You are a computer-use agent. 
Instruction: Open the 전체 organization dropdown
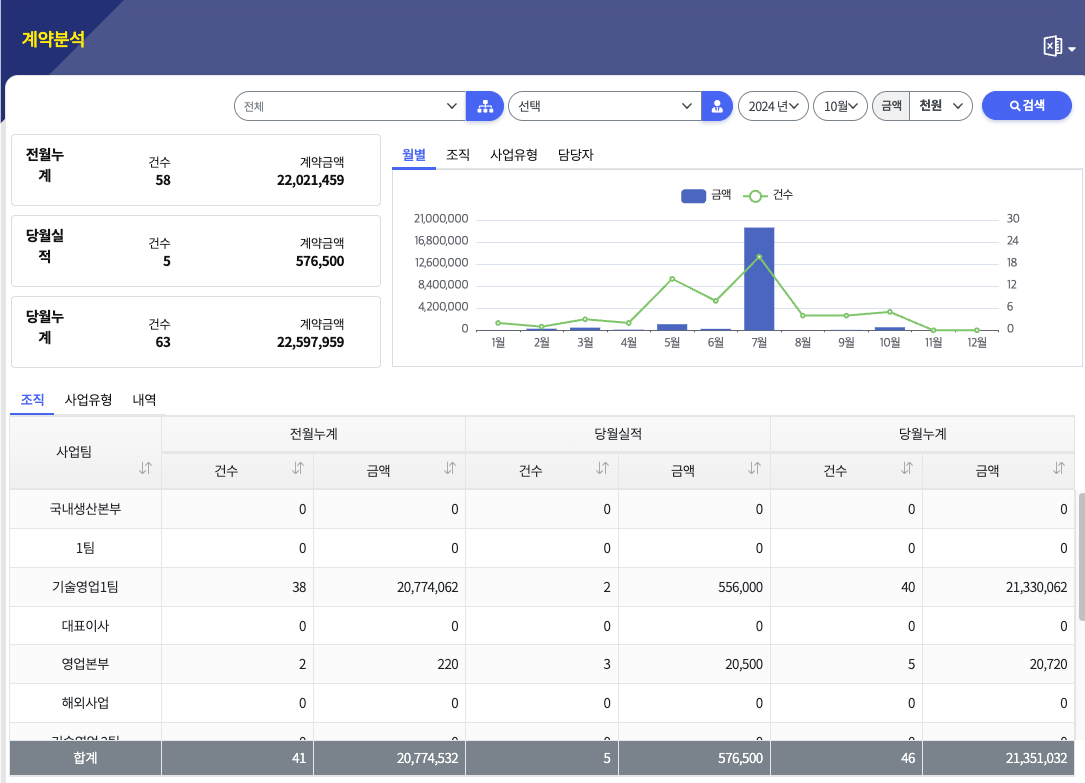[x=349, y=106]
